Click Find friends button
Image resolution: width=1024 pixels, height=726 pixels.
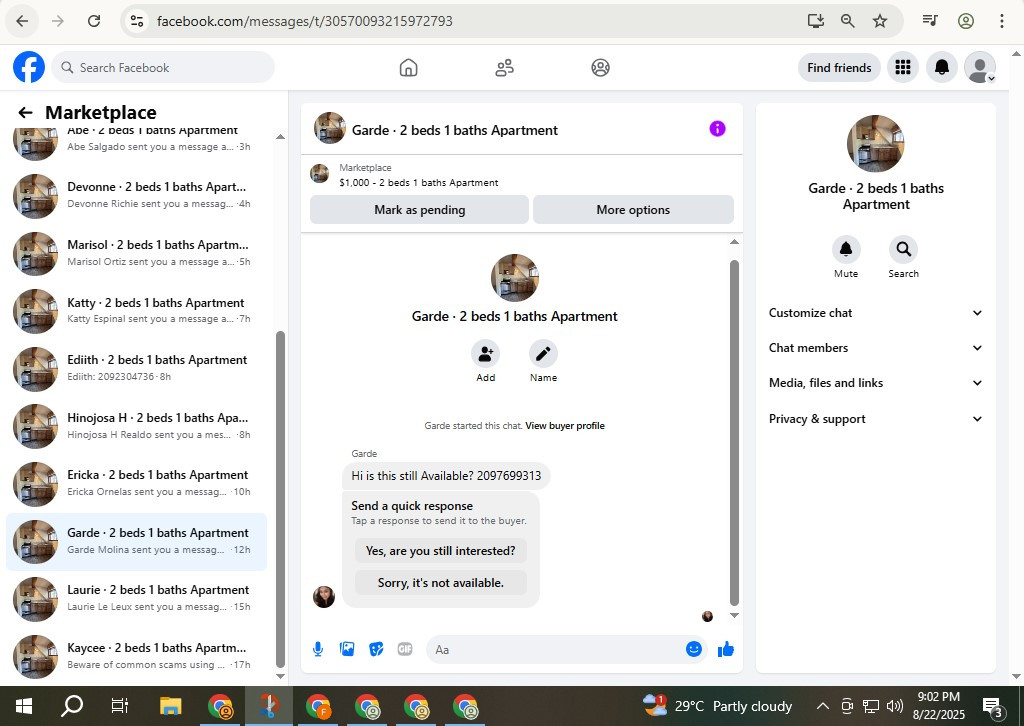pyautogui.click(x=839, y=67)
